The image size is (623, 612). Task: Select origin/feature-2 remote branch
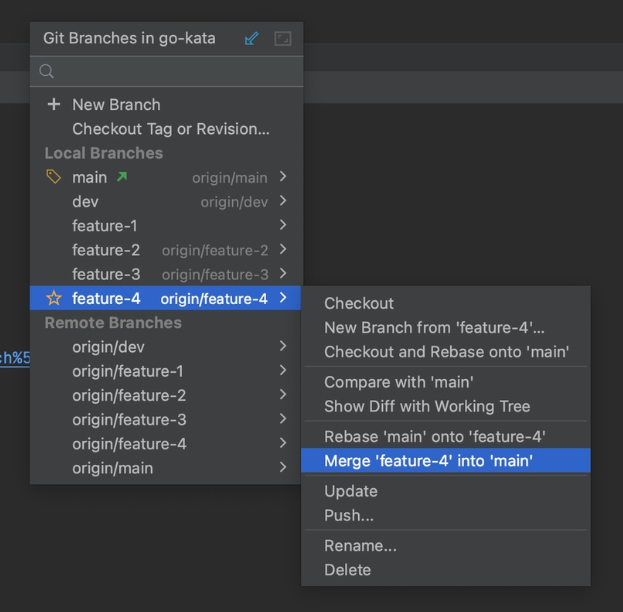click(129, 395)
